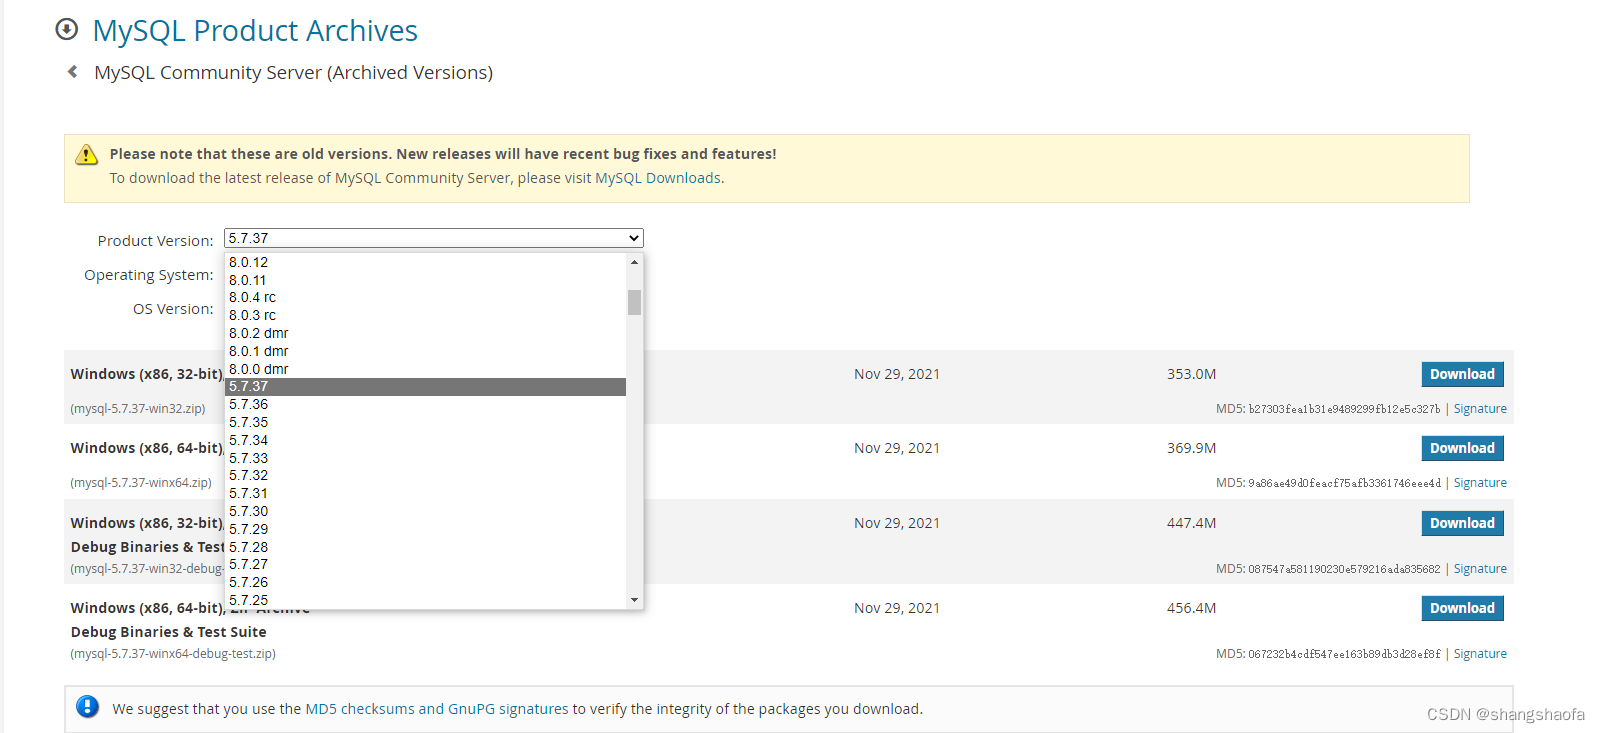This screenshot has height=733, width=1600.
Task: Pick 8.0.0 dmr from version options
Action: tap(426, 369)
